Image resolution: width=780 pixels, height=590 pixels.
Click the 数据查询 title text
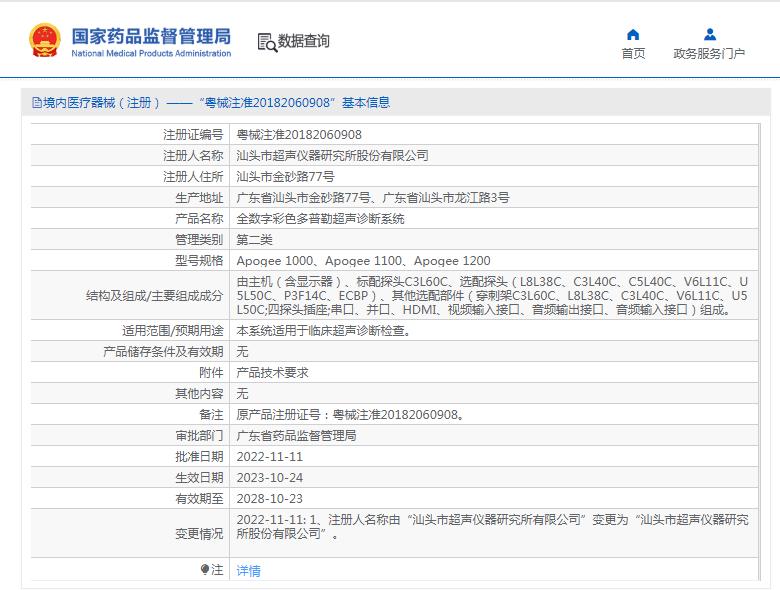pyautogui.click(x=303, y=41)
